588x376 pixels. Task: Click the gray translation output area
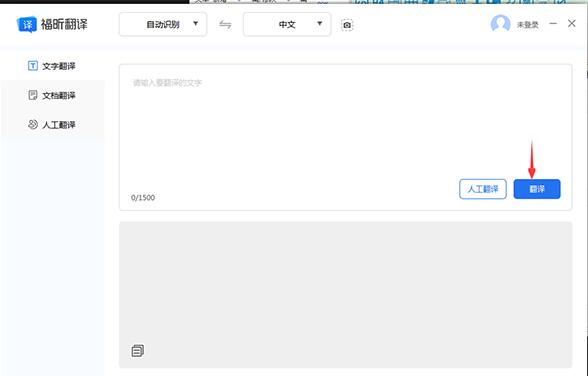[345, 295]
